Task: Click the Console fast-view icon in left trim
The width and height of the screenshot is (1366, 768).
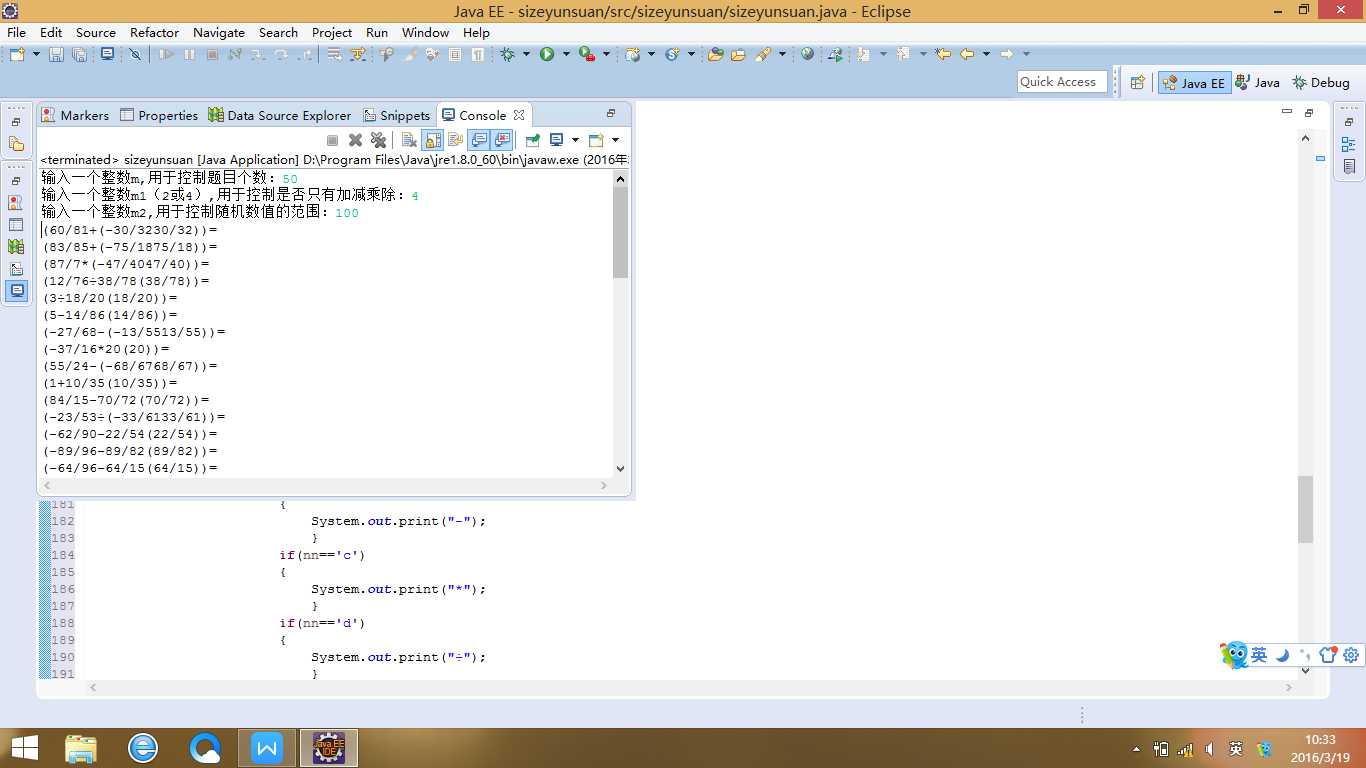Action: pos(16,290)
